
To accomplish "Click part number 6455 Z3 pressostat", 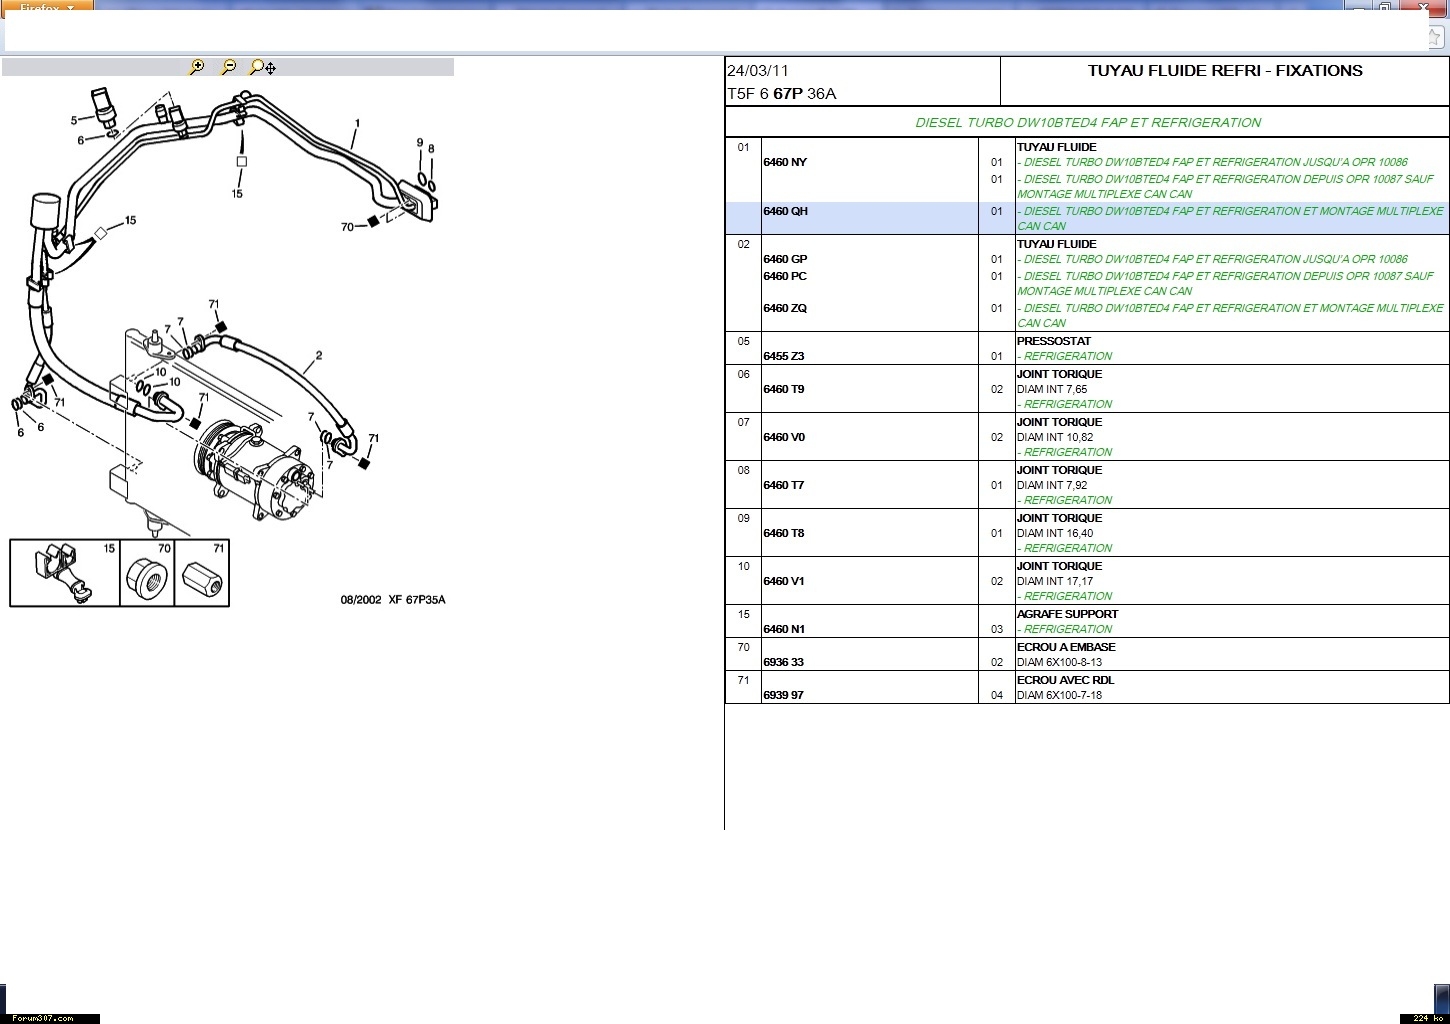I will [x=783, y=356].
